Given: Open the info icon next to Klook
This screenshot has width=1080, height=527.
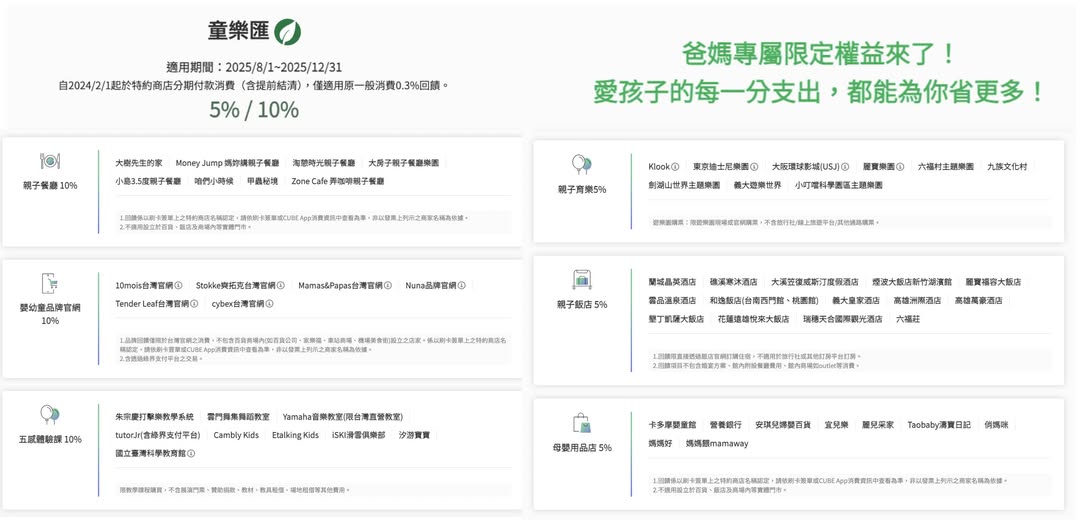Looking at the screenshot, I should click(x=676, y=167).
